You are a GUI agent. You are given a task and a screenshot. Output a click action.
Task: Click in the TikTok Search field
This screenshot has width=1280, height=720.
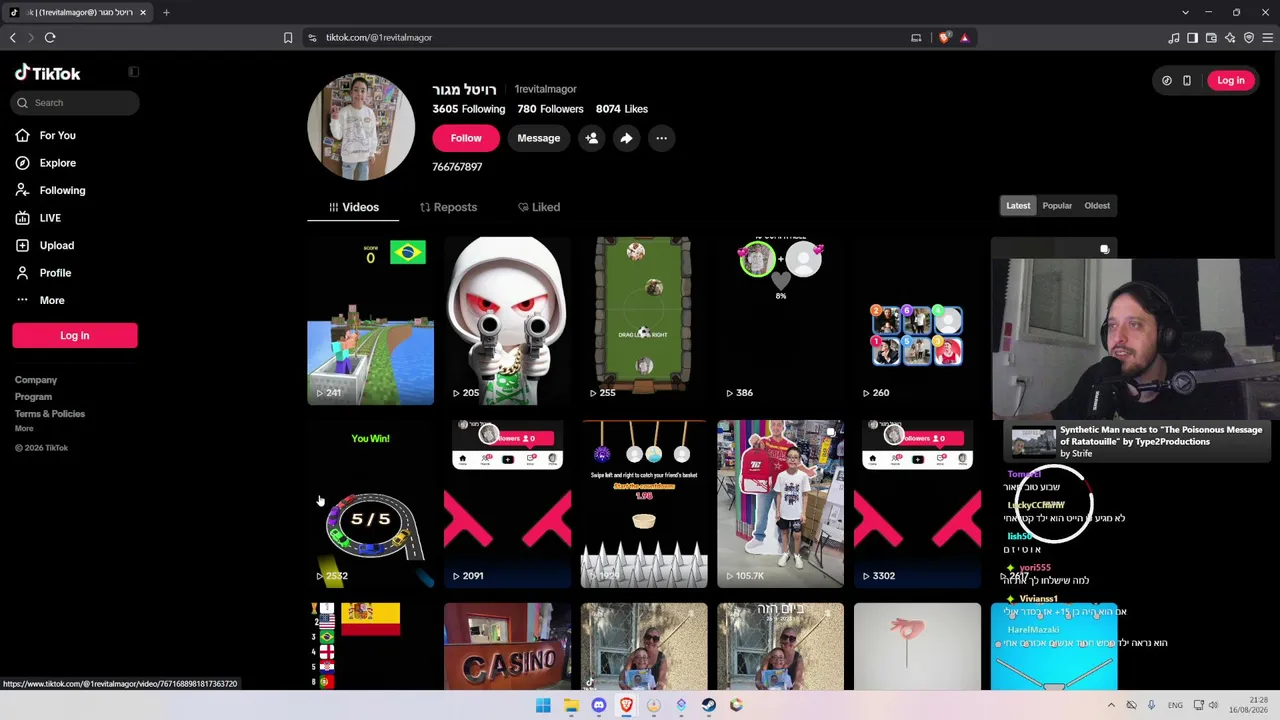tap(76, 103)
